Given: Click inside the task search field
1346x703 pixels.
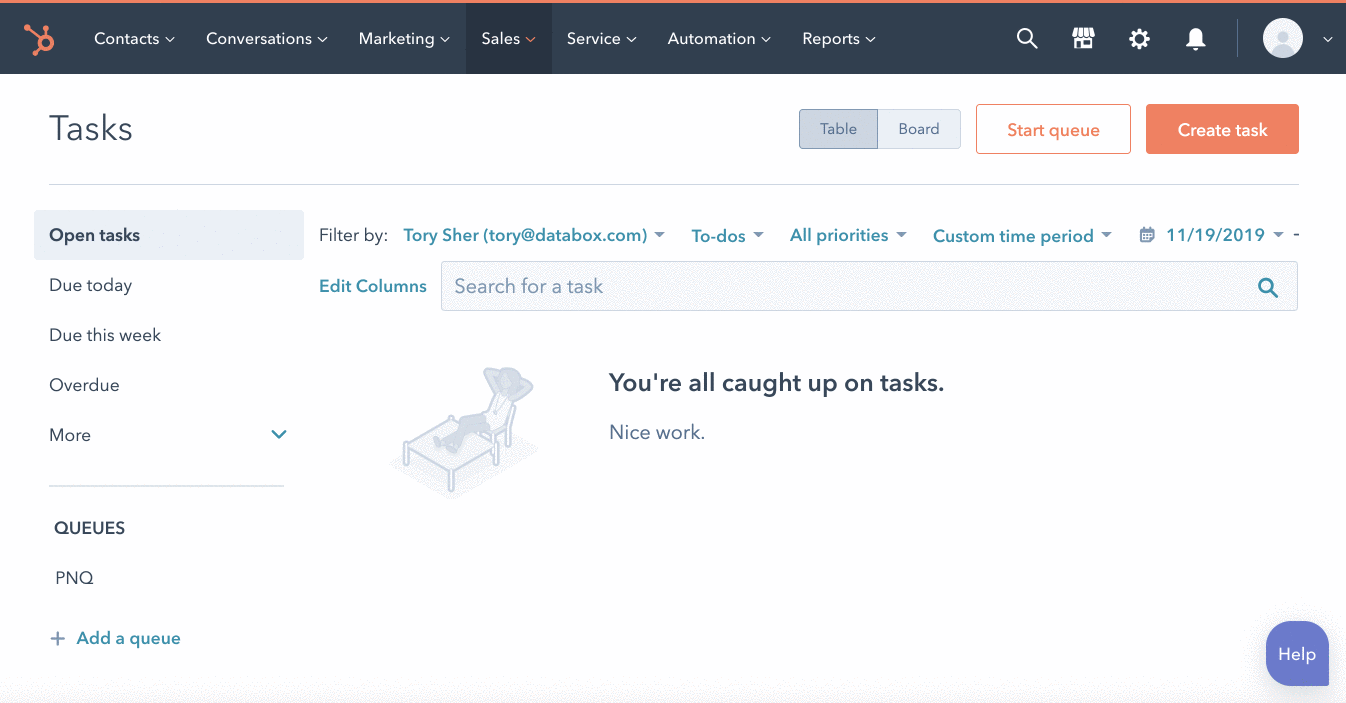Looking at the screenshot, I should click(x=700, y=286).
